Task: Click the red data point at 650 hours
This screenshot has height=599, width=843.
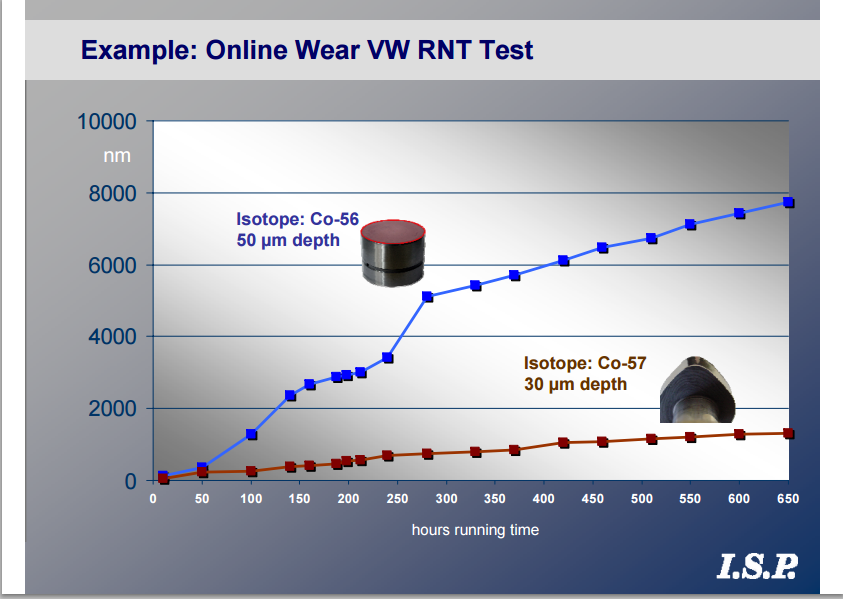Action: [x=789, y=433]
